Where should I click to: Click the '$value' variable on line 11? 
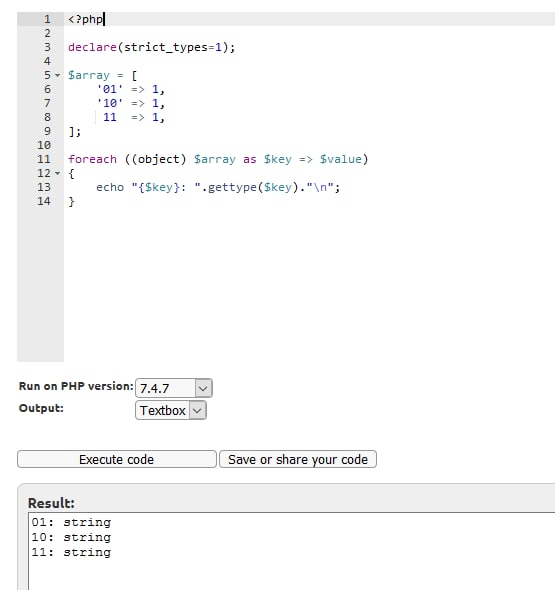[x=341, y=159]
